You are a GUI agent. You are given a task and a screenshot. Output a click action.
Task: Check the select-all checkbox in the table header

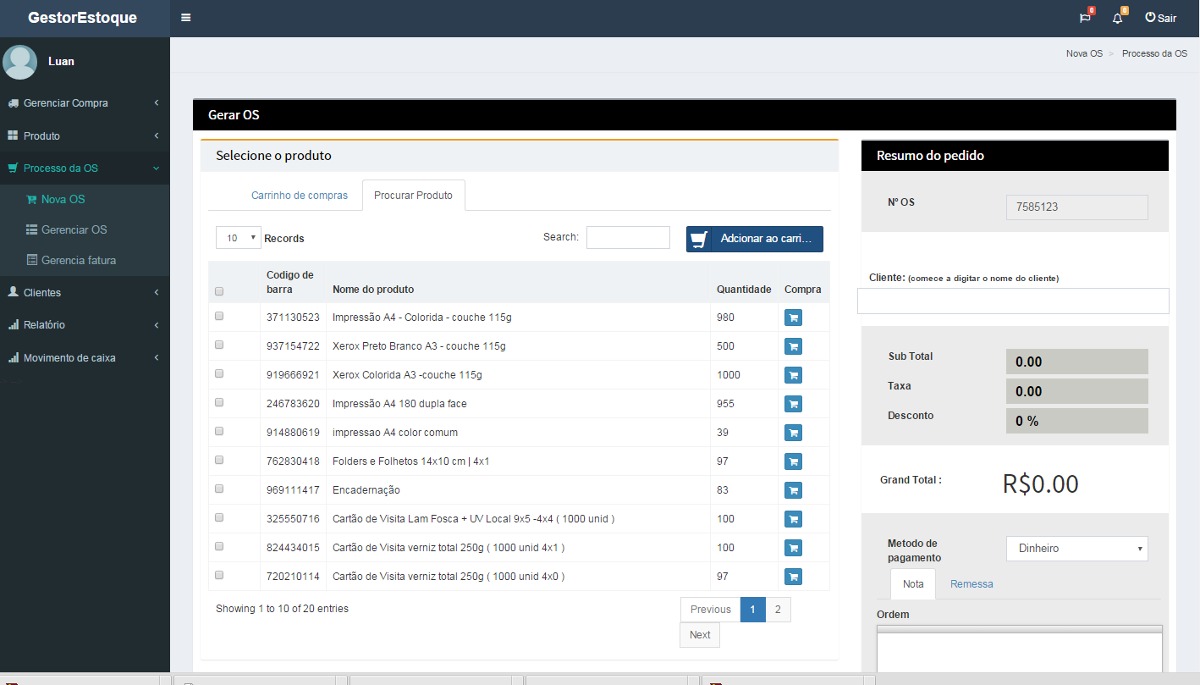coord(219,291)
